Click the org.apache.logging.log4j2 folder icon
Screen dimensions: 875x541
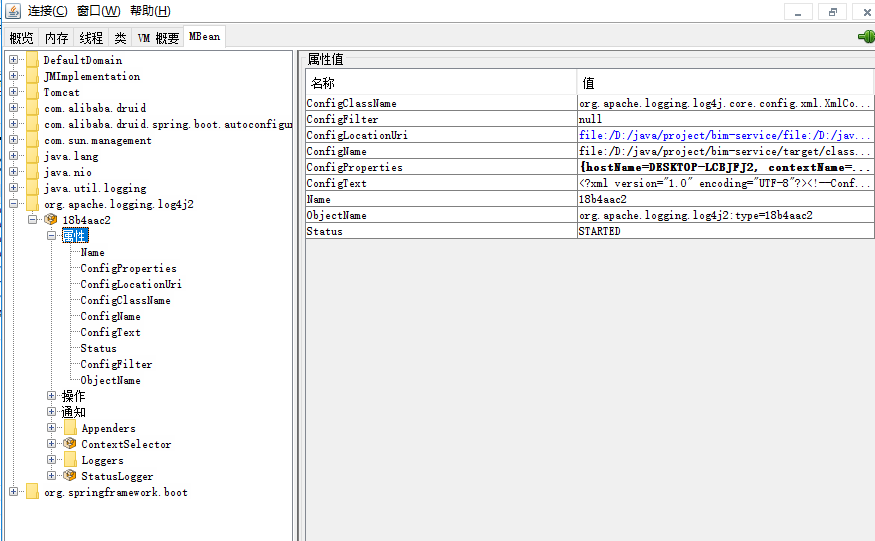point(32,204)
